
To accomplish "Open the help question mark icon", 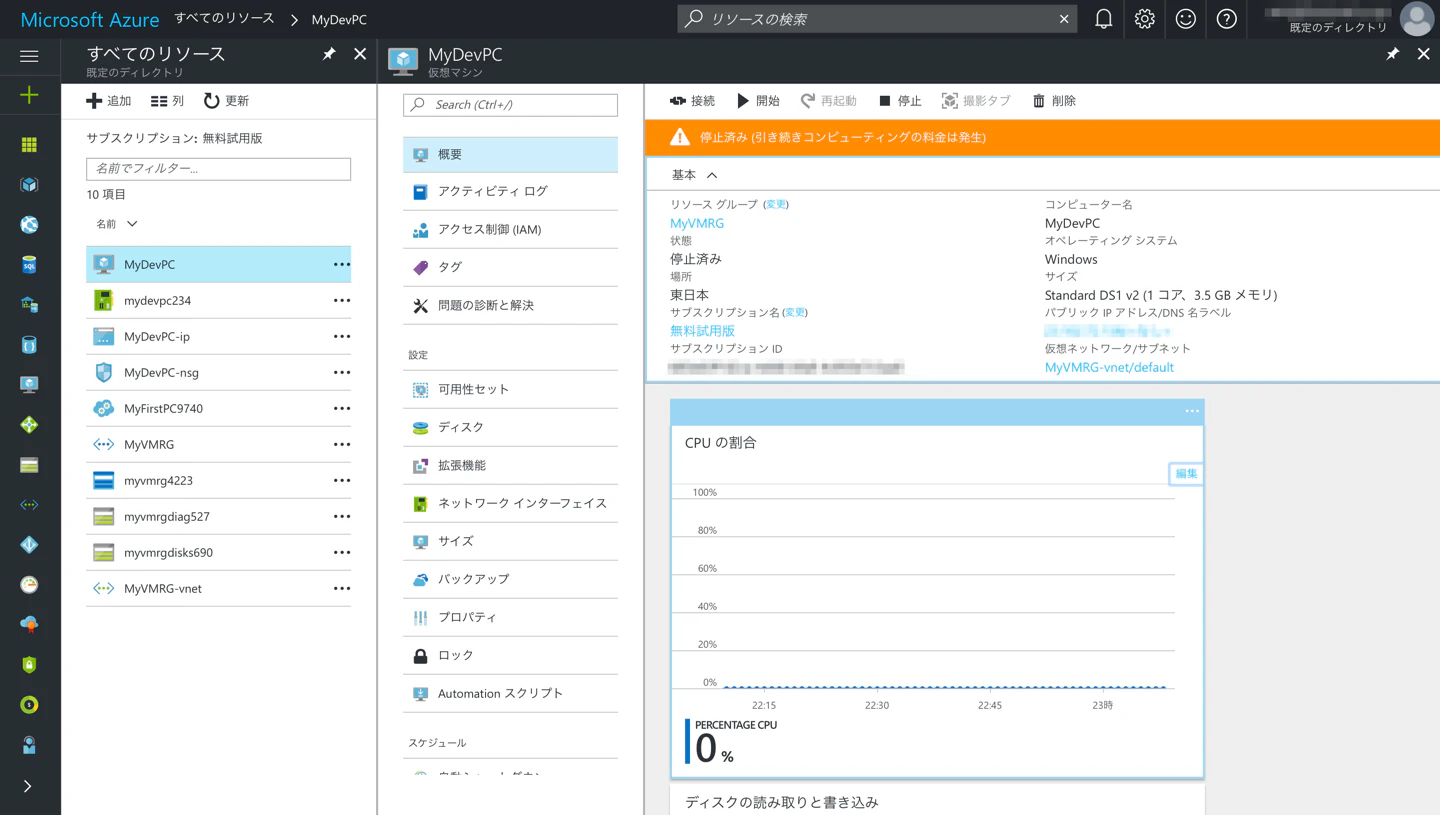I will [x=1226, y=19].
